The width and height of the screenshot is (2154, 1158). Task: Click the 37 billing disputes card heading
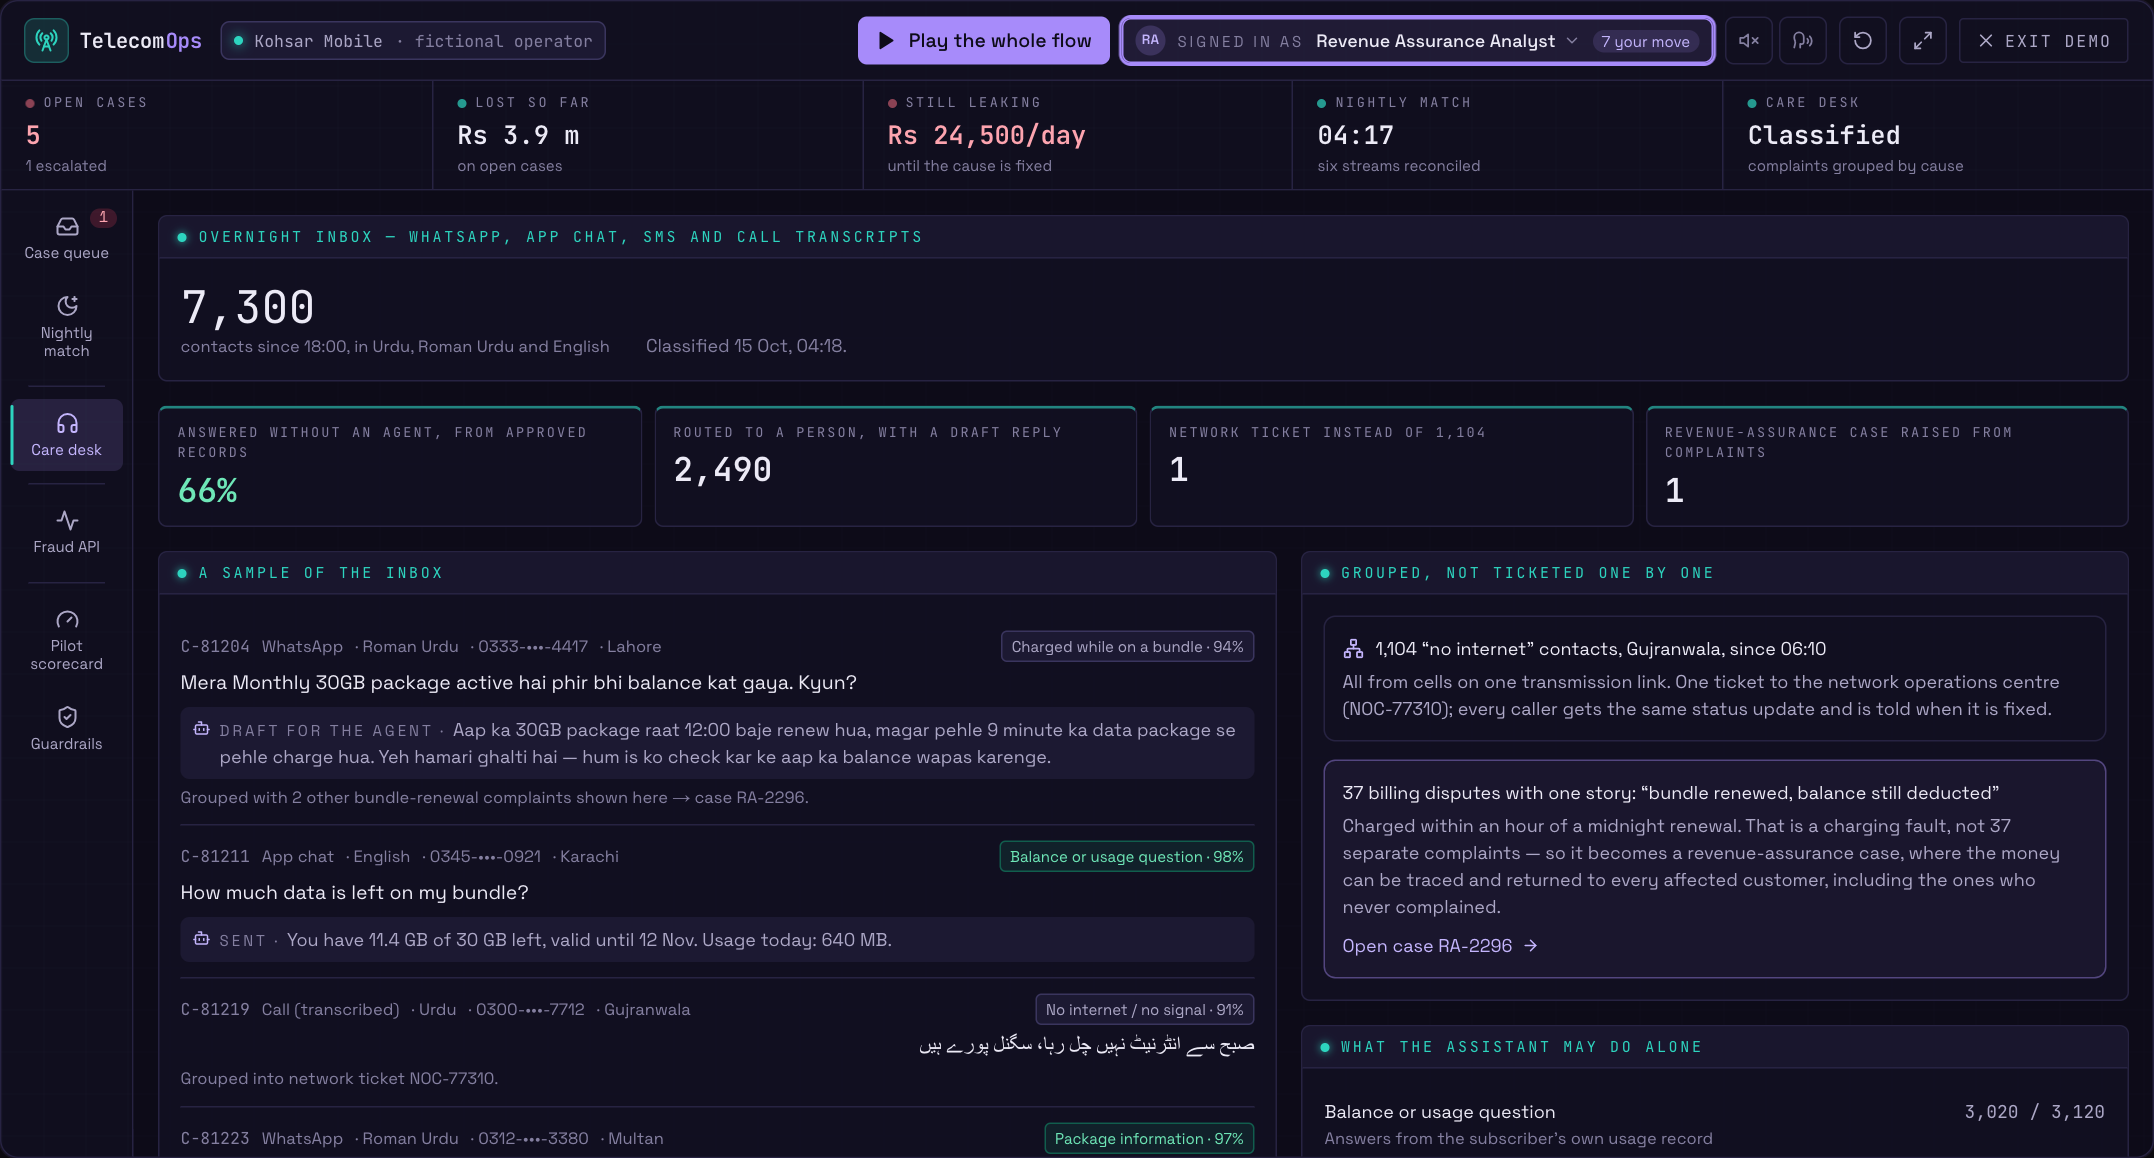point(1670,793)
